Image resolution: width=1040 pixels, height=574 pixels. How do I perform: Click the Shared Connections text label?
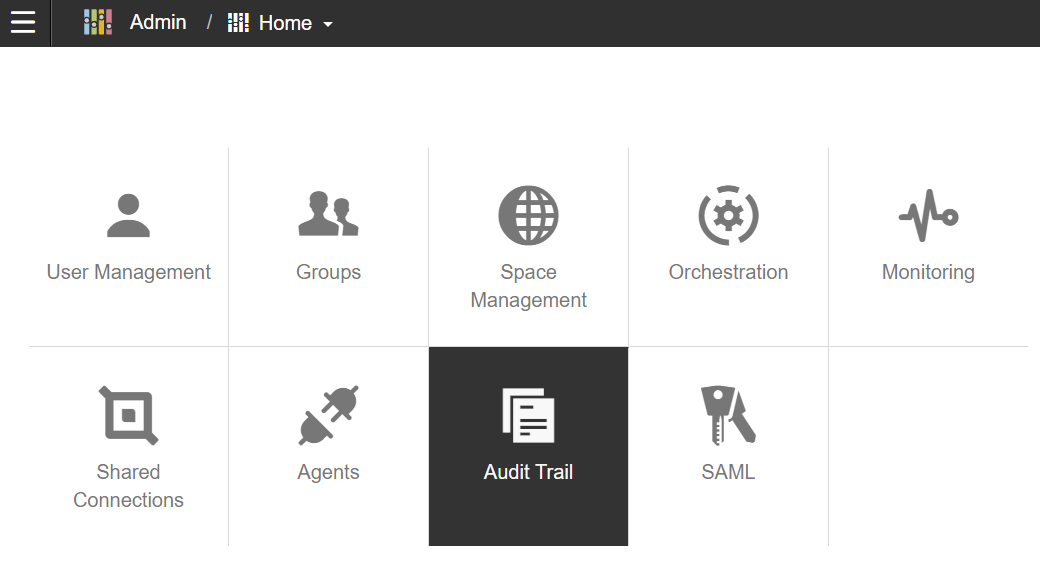129,486
